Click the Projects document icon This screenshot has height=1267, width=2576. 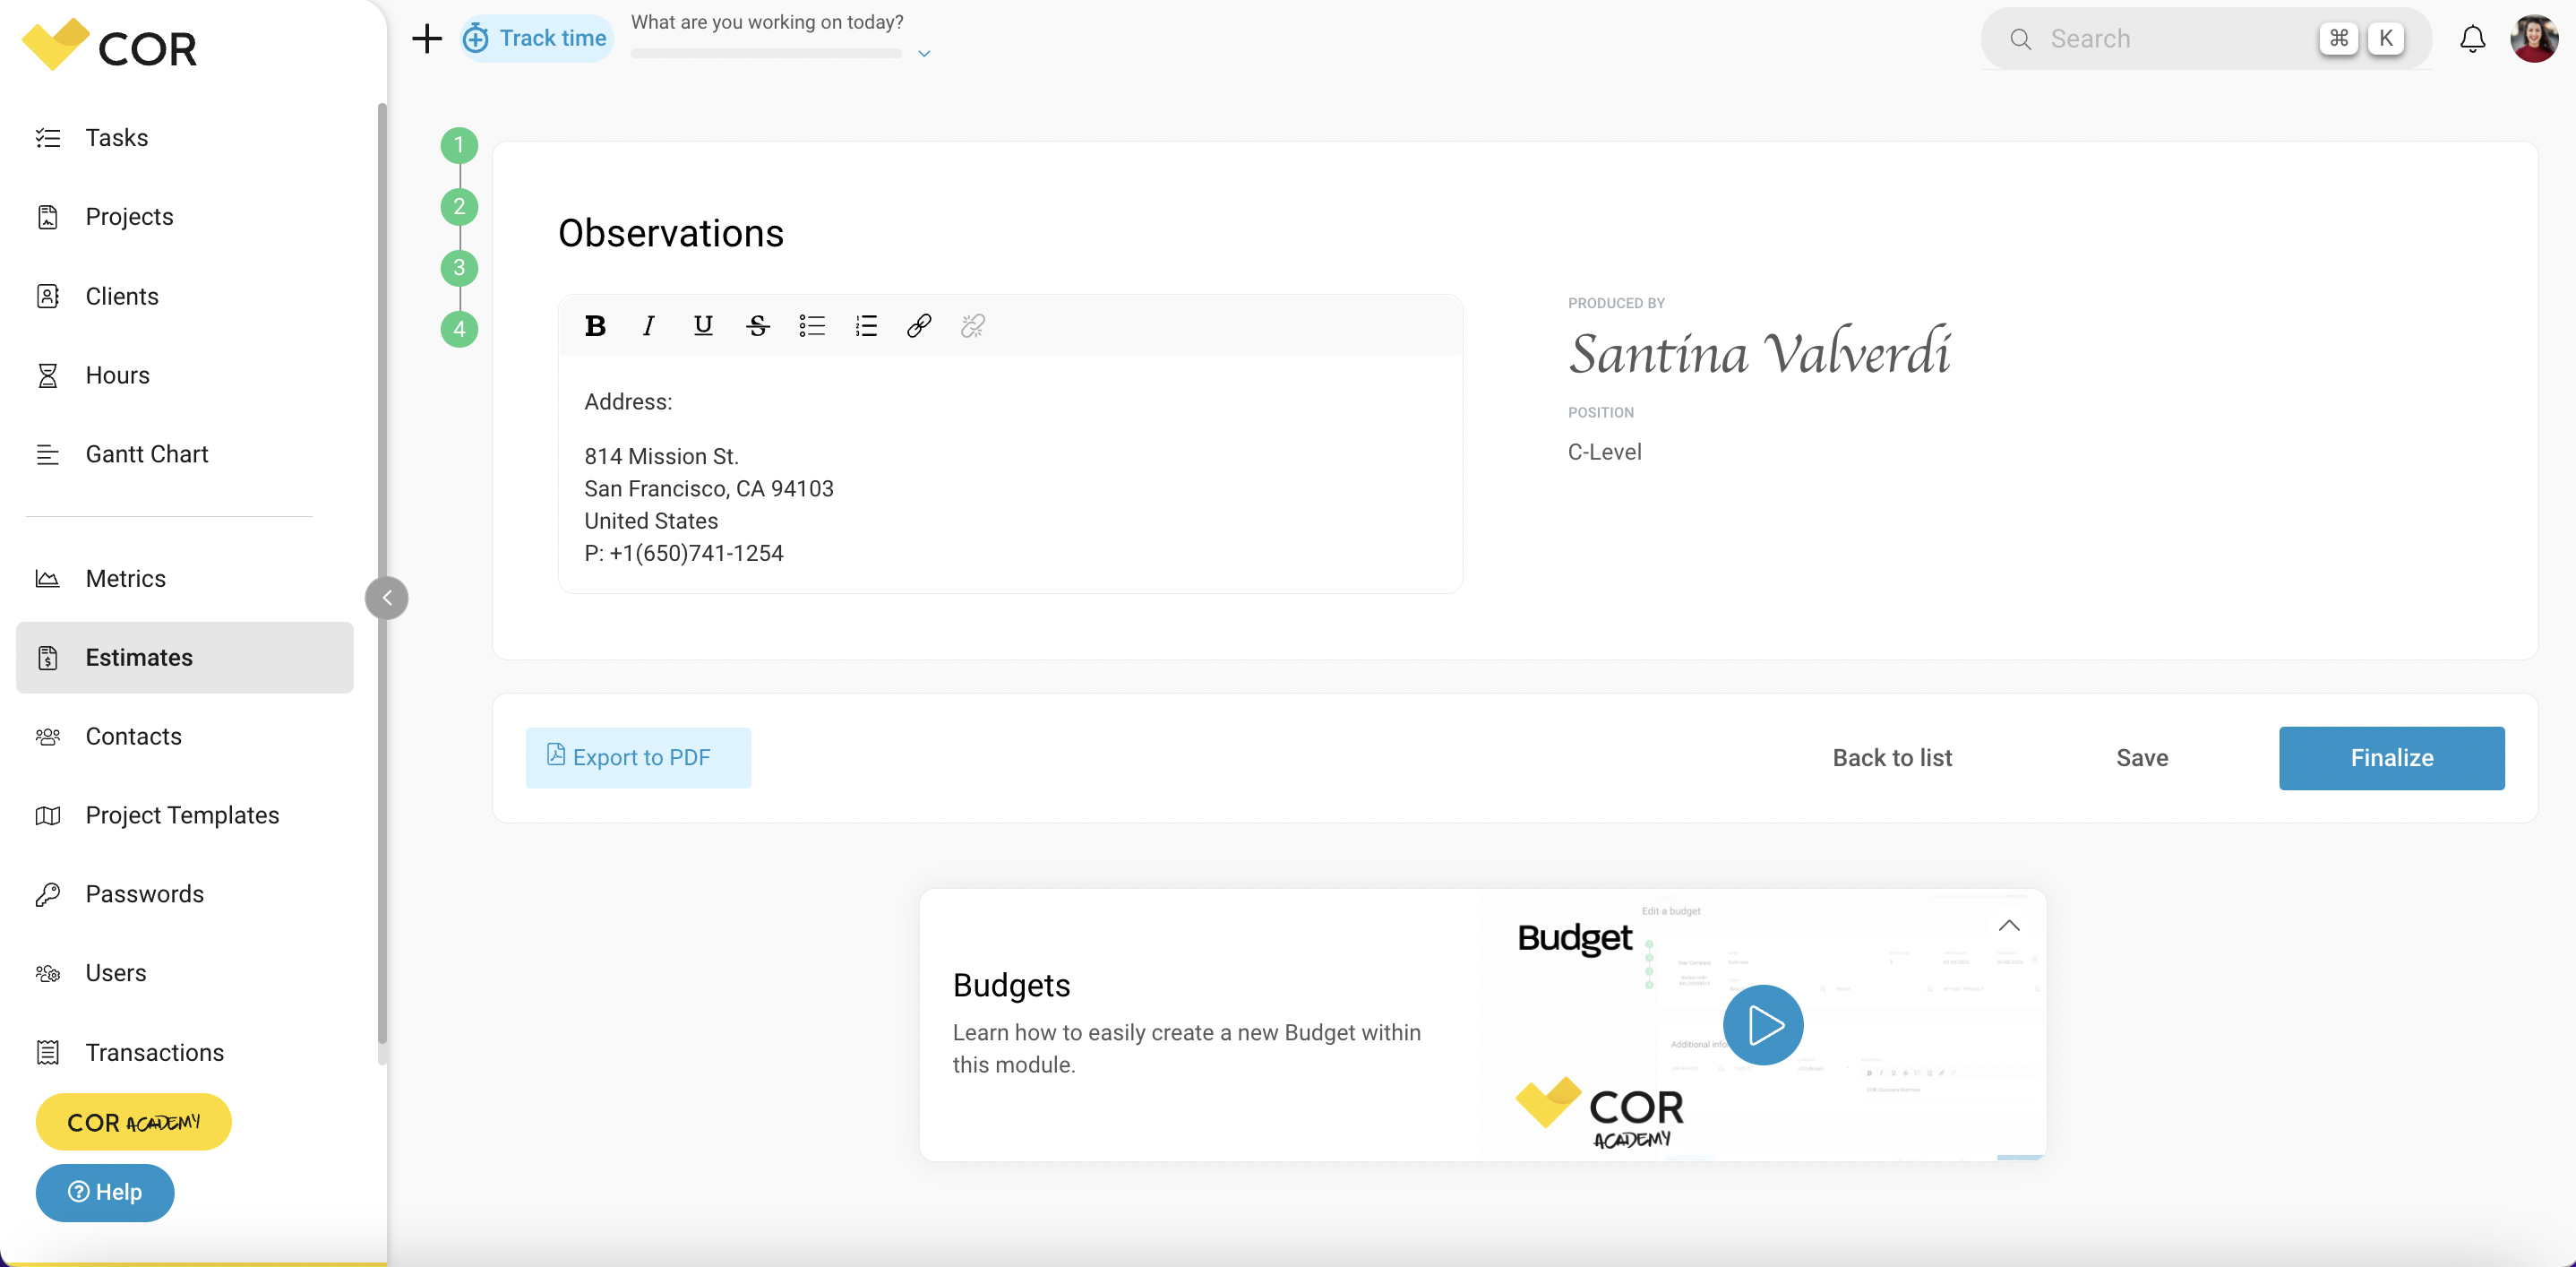coord(48,216)
